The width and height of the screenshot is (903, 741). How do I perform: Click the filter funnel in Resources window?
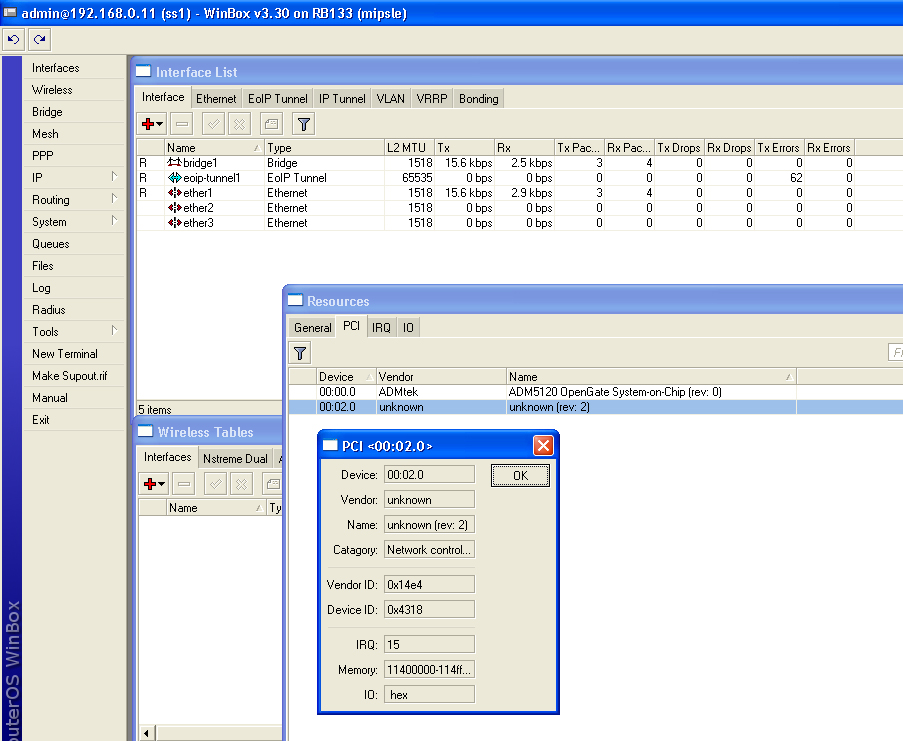pyautogui.click(x=300, y=352)
